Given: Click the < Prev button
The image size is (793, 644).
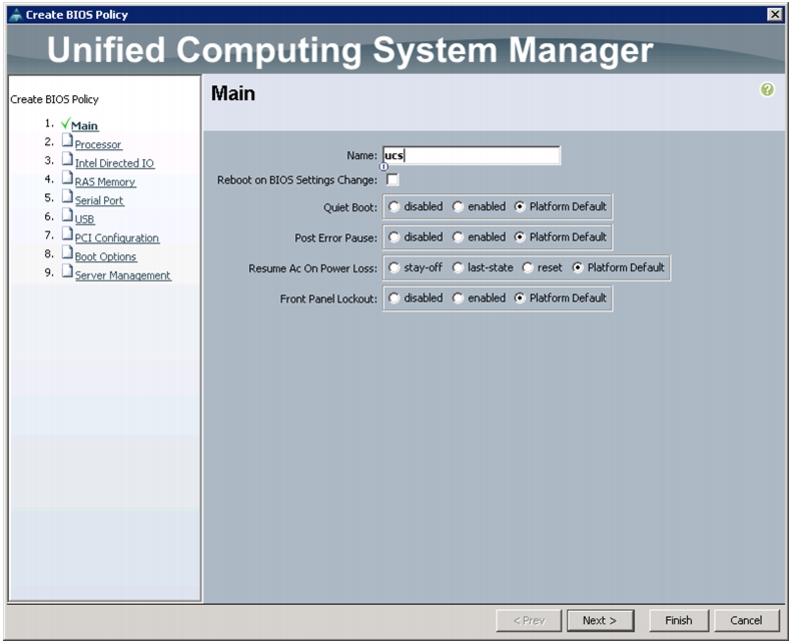Looking at the screenshot, I should (x=529, y=620).
